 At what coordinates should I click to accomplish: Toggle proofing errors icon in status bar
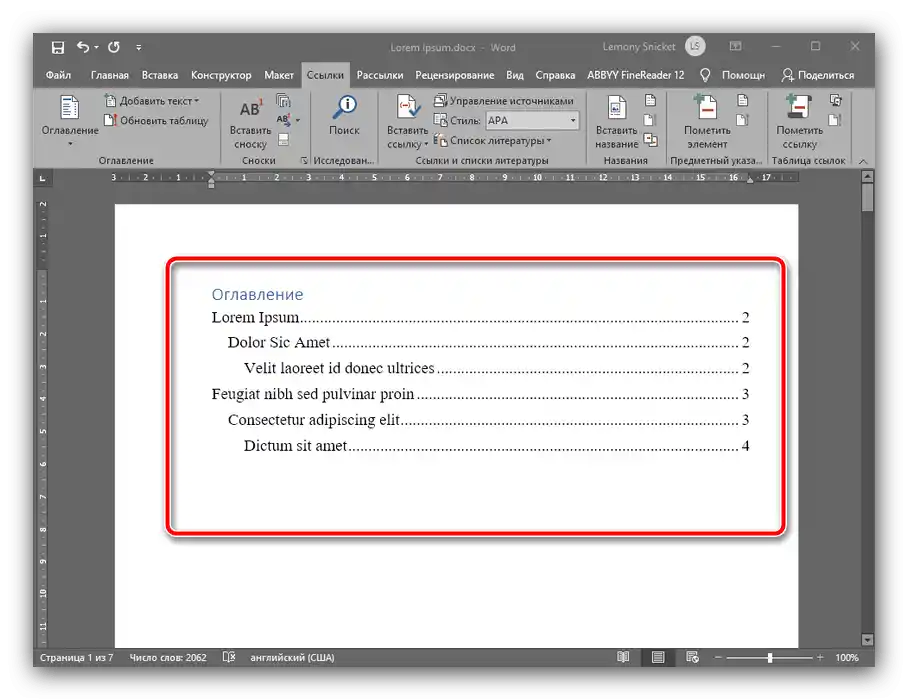tap(228, 657)
